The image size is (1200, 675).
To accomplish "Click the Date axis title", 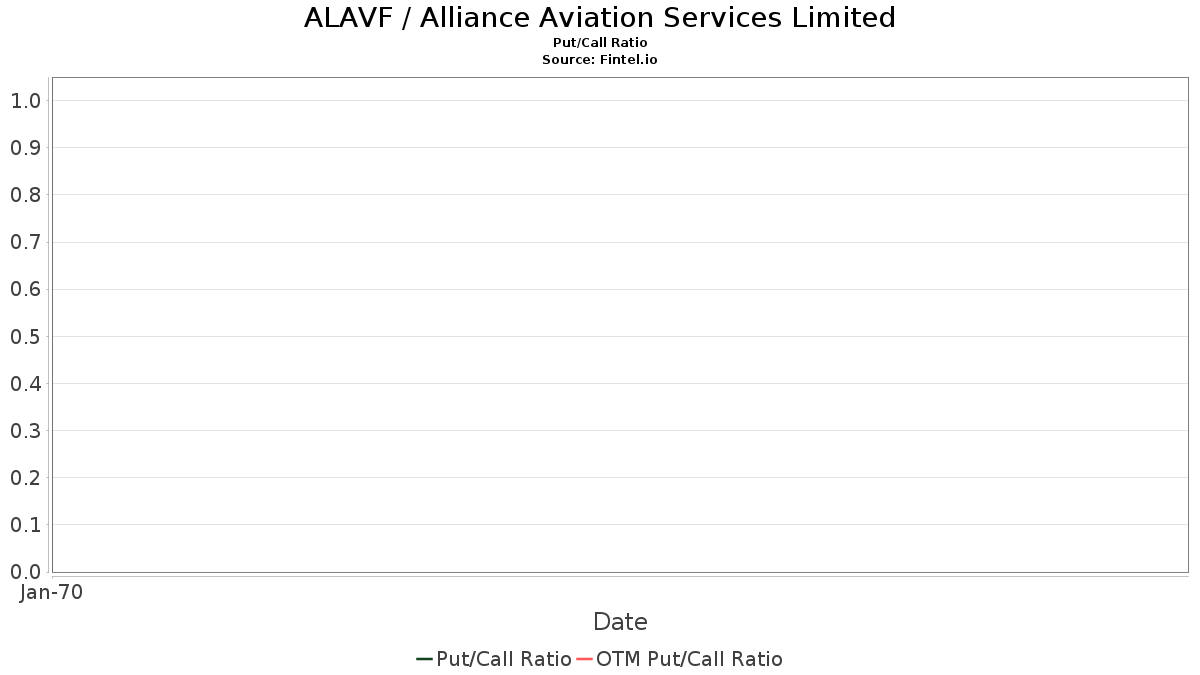I will [x=620, y=622].
